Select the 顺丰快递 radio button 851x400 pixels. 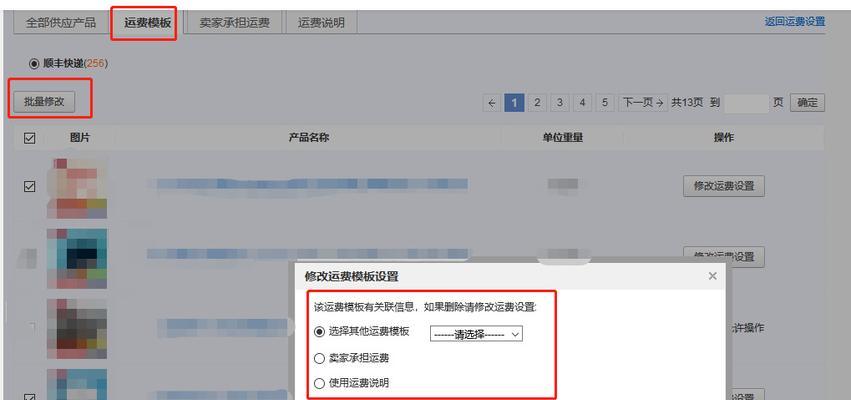(34, 64)
